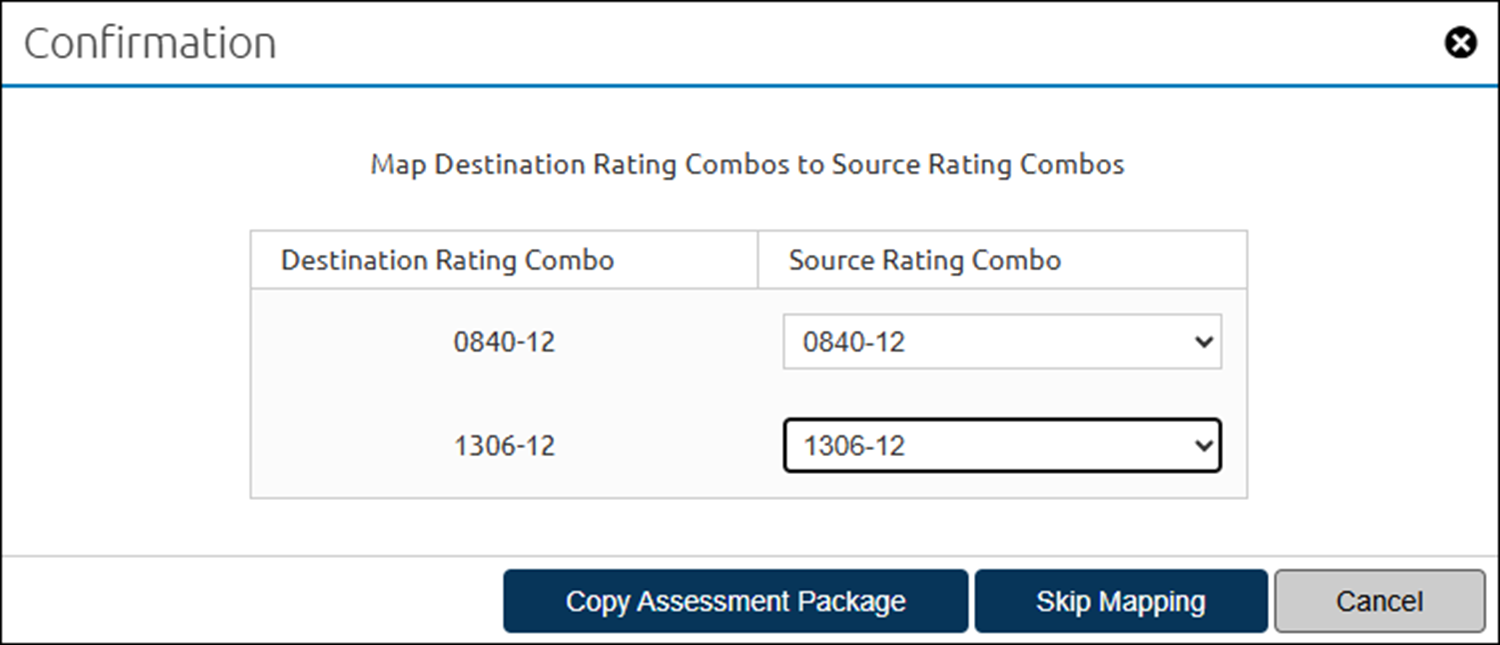Screen dimensions: 1500x645
Task: Open the Source Rating Combo dropdown for 0840-12
Action: pyautogui.click(x=1002, y=342)
